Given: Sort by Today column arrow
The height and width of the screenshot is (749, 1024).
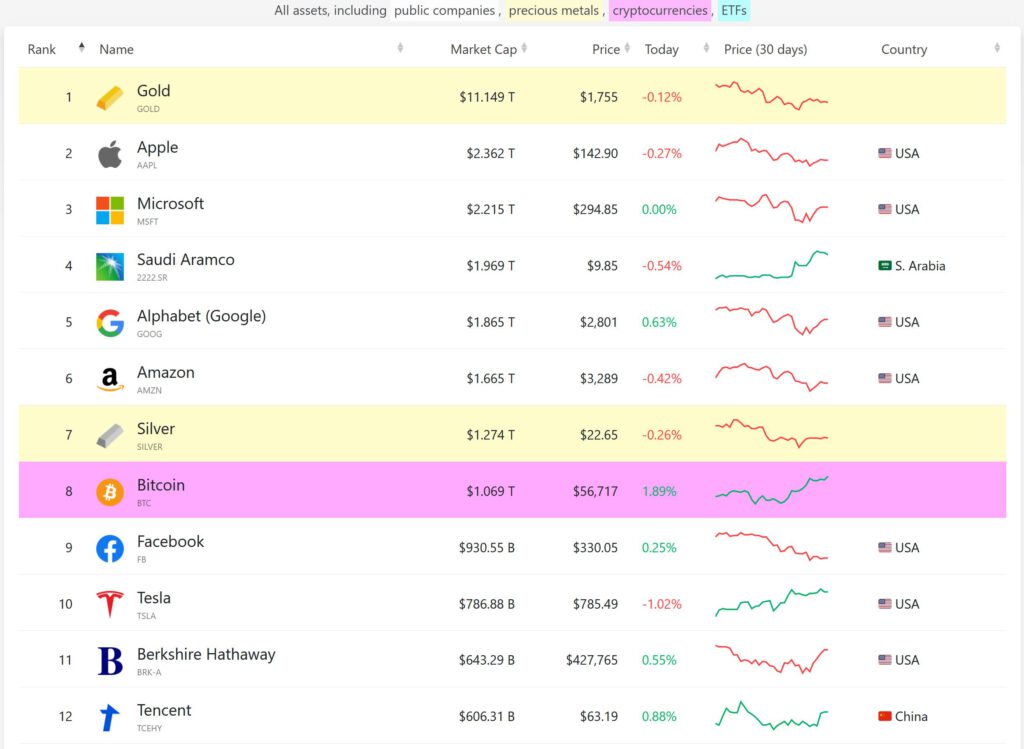Looking at the screenshot, I should [x=706, y=48].
